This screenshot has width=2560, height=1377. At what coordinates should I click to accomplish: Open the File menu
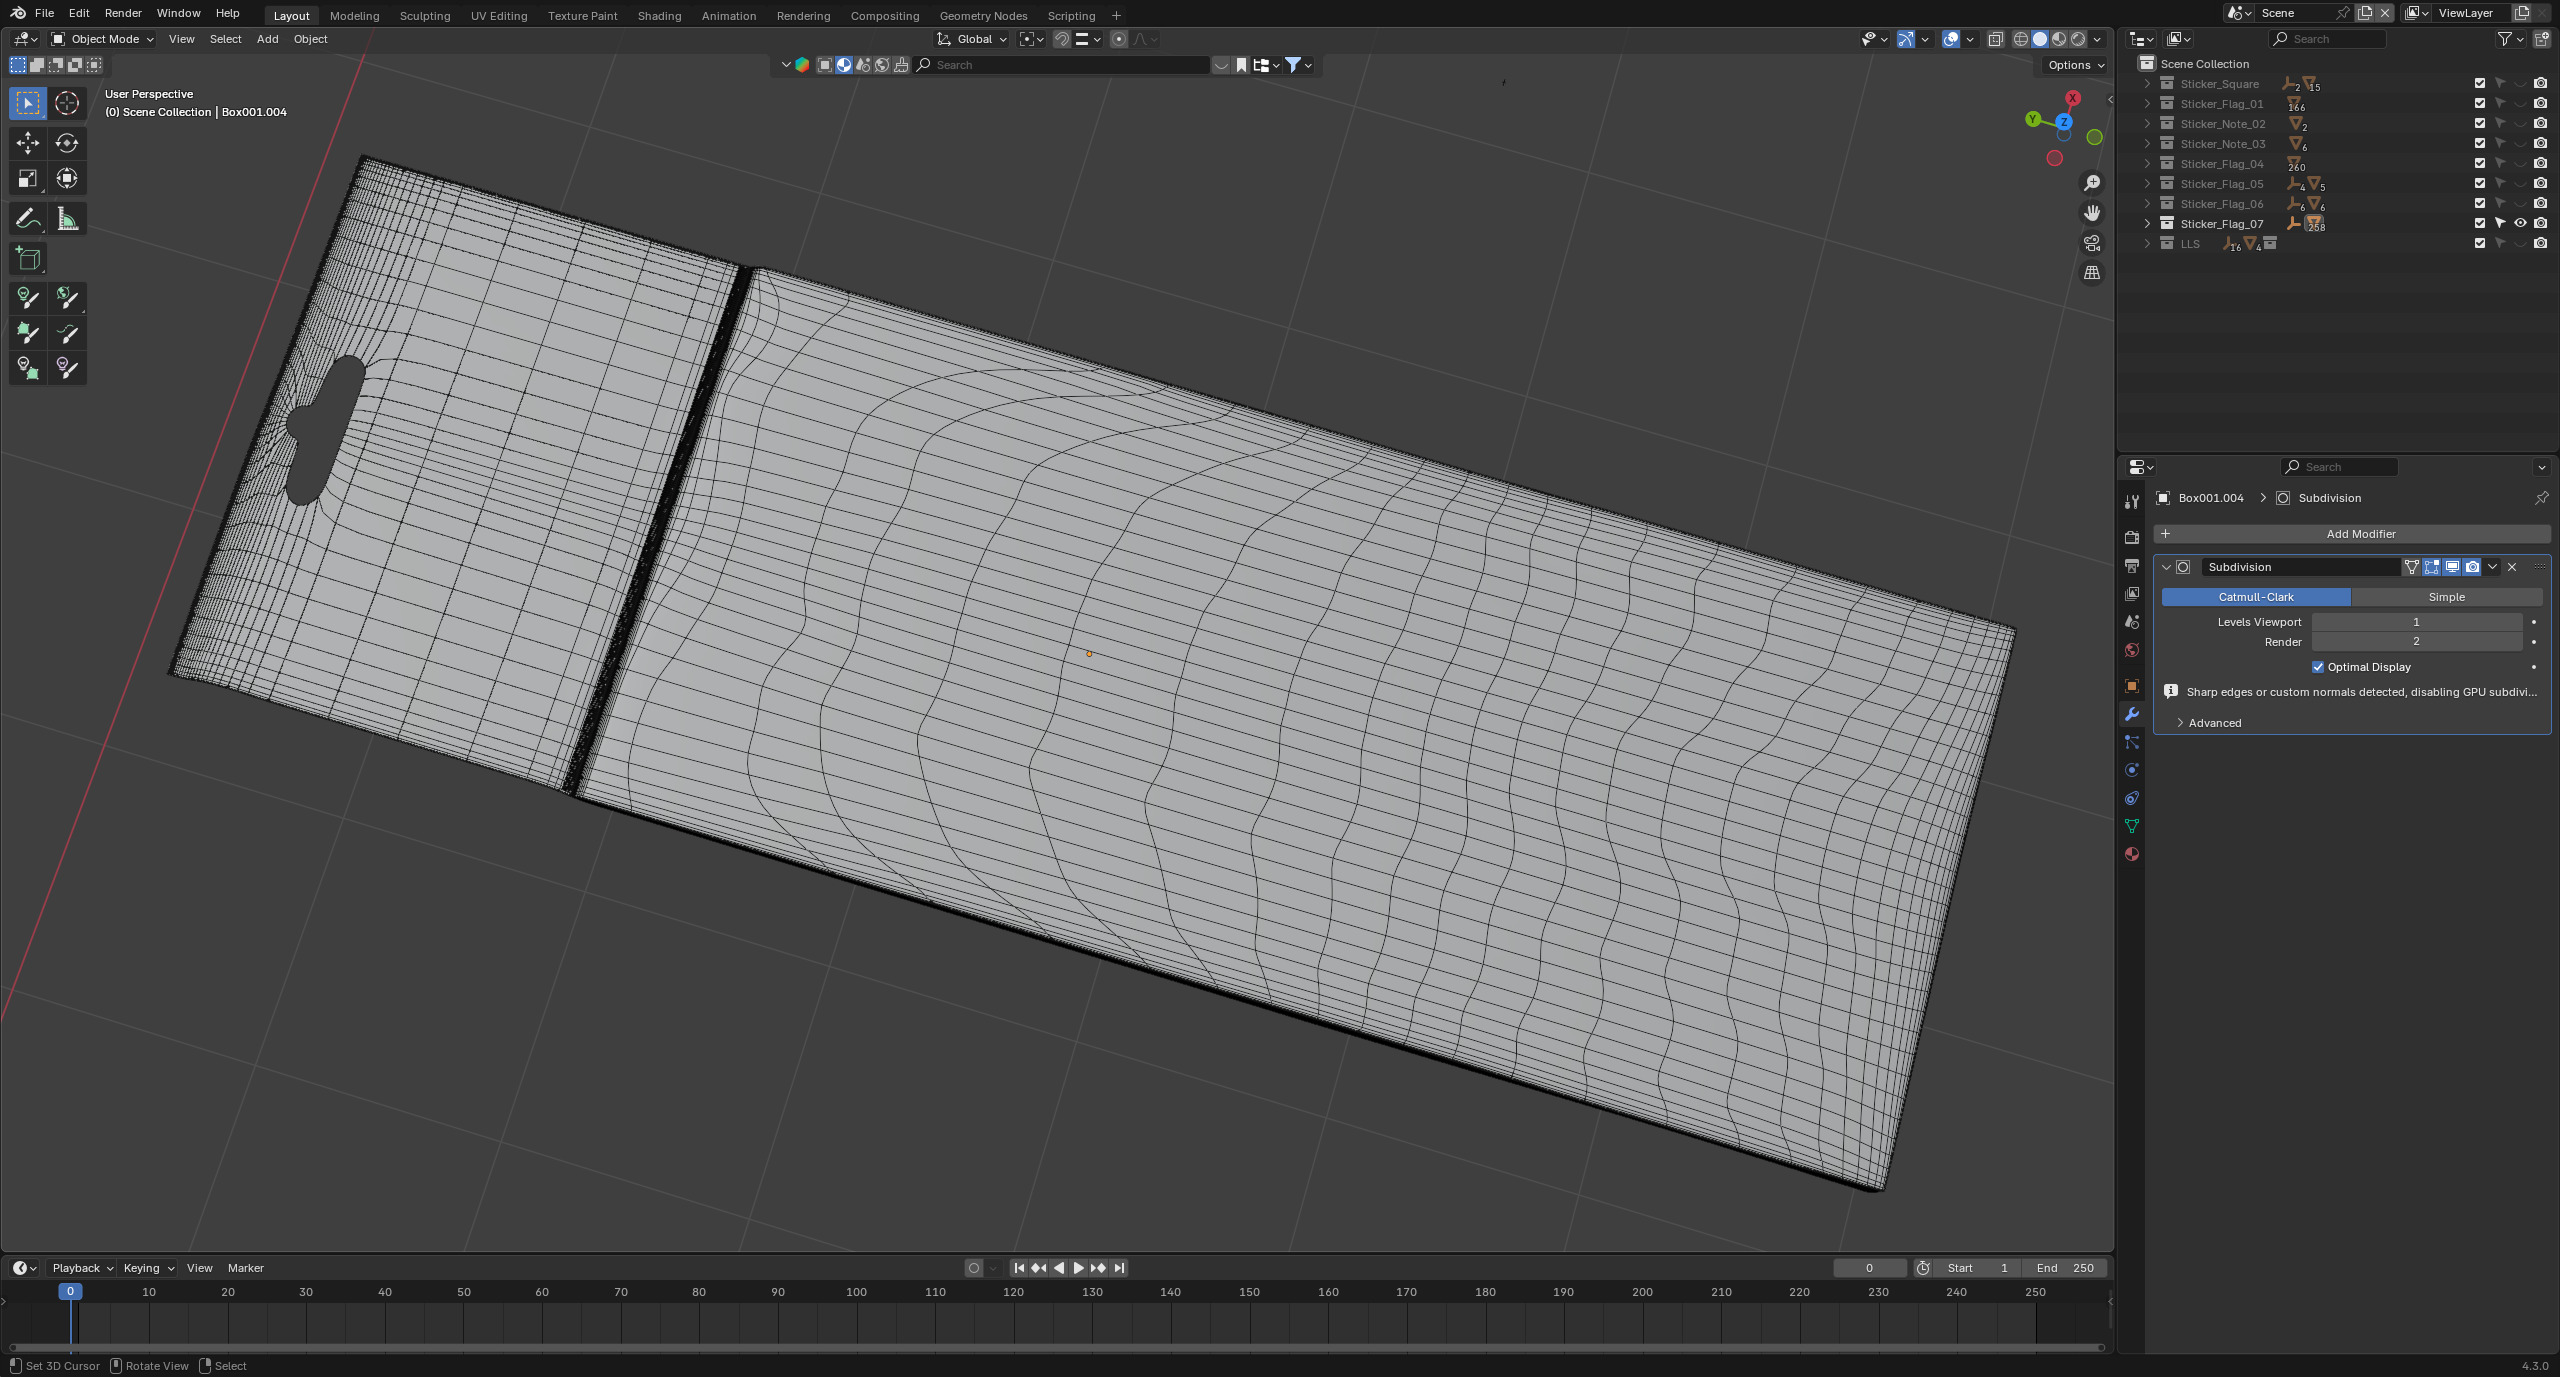pyautogui.click(x=44, y=13)
